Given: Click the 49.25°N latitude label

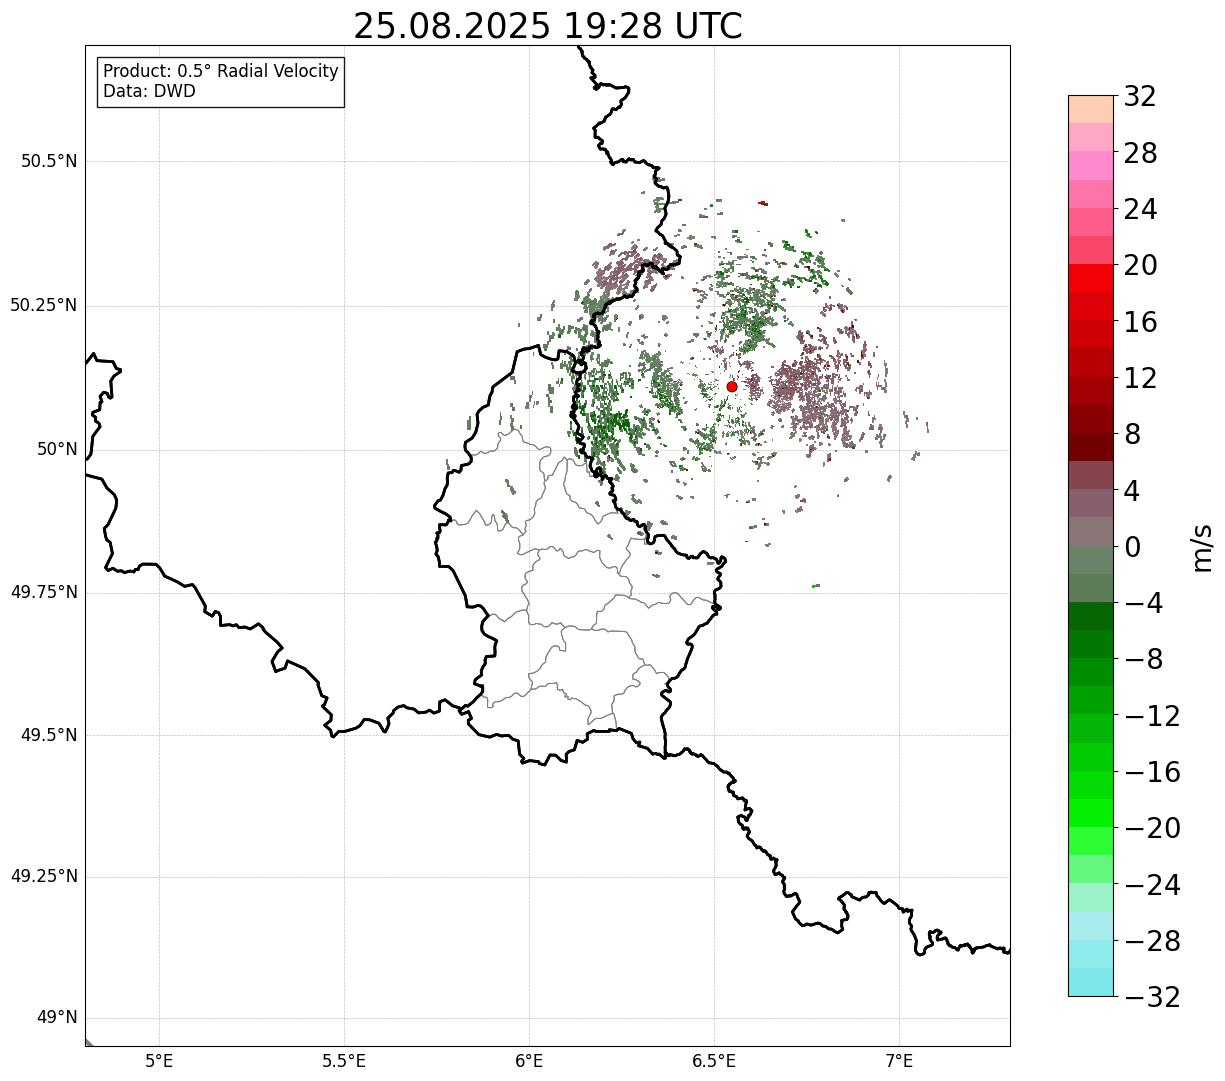Looking at the screenshot, I should pos(44,877).
